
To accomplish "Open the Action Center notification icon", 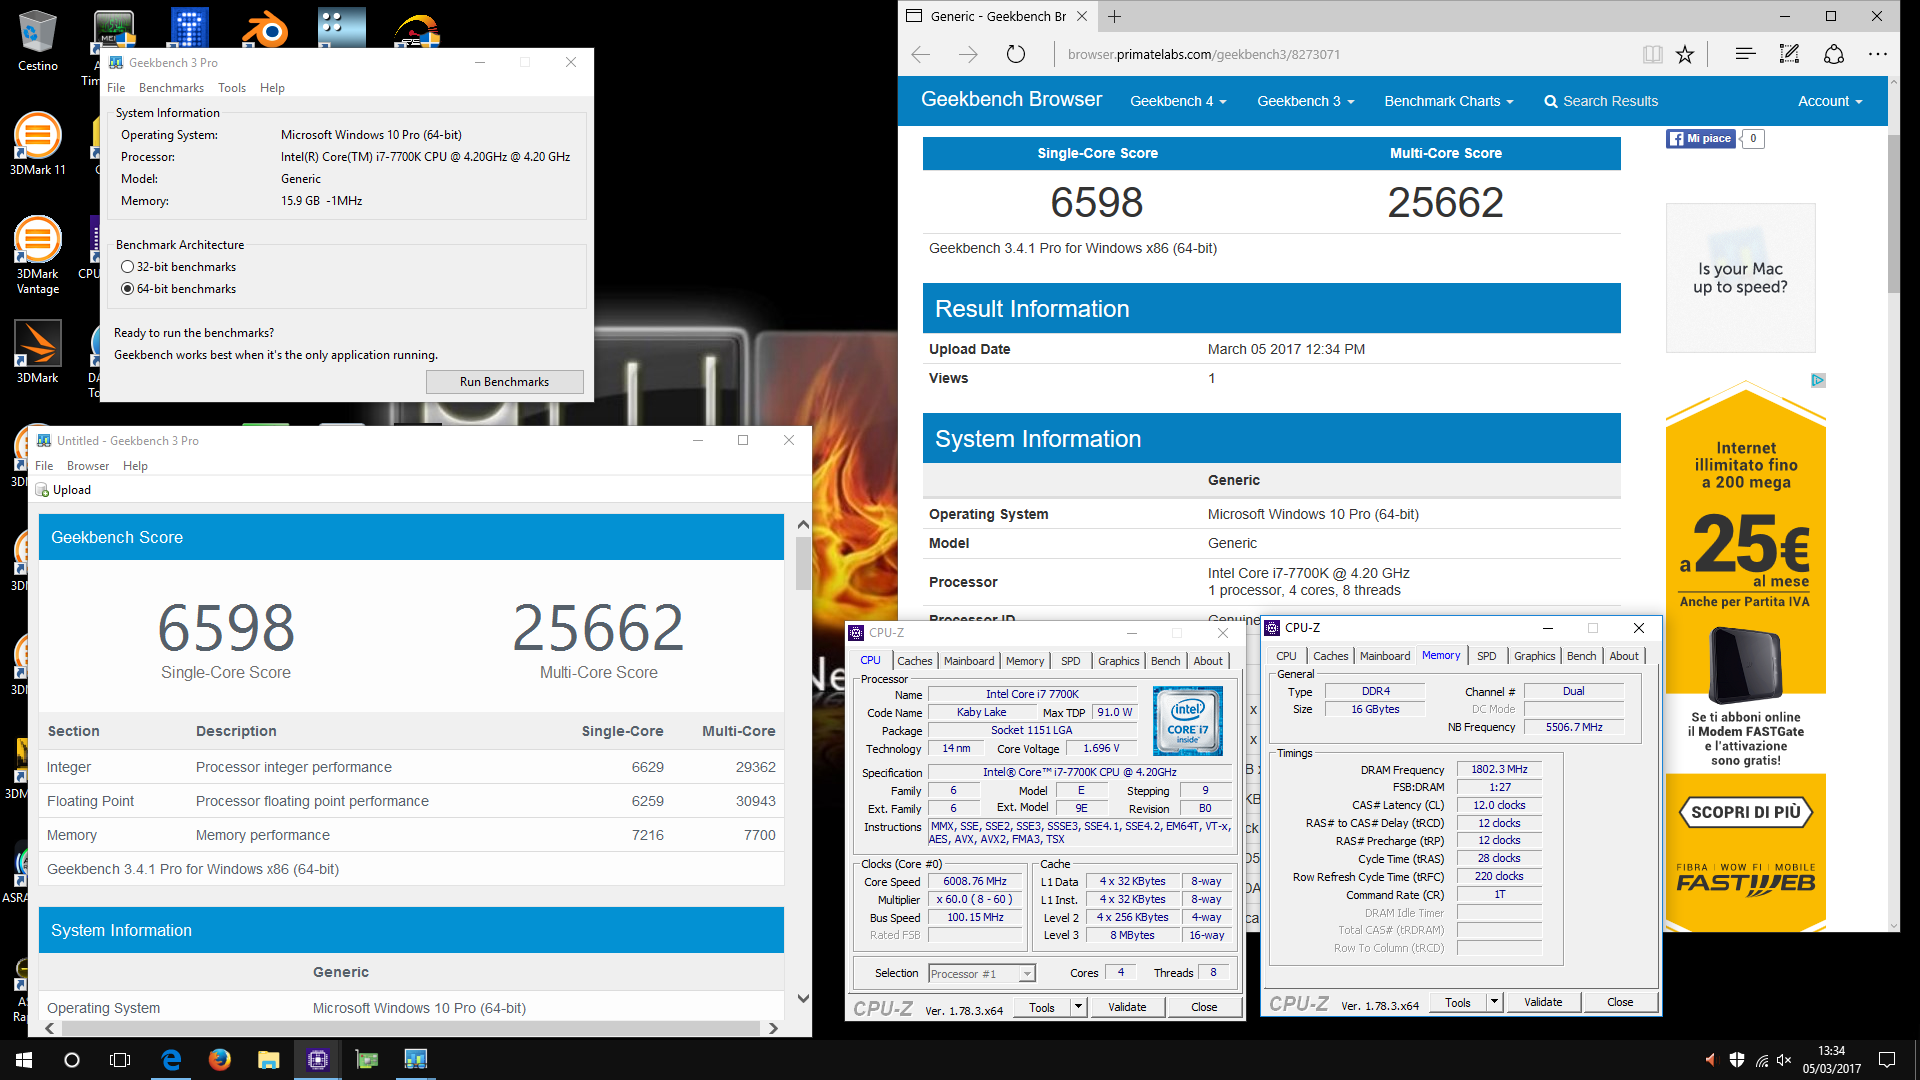I will pyautogui.click(x=1887, y=1060).
